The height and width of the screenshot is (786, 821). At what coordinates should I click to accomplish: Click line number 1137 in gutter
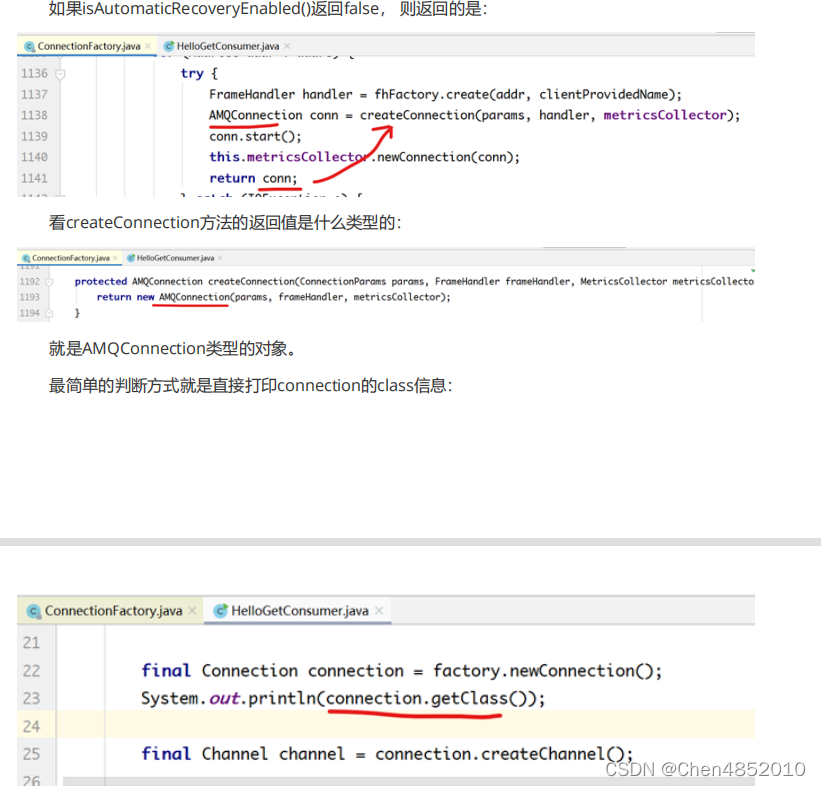click(x=34, y=94)
